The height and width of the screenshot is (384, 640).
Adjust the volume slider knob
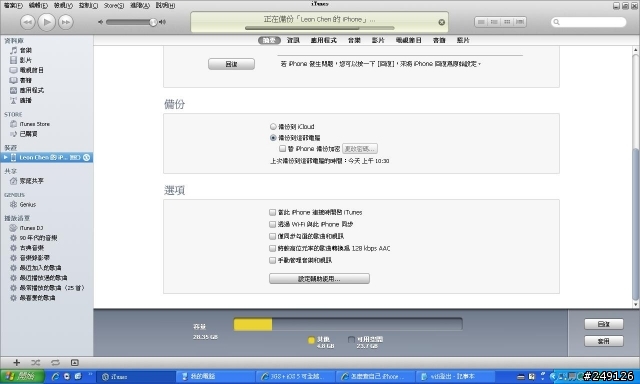[x=153, y=22]
